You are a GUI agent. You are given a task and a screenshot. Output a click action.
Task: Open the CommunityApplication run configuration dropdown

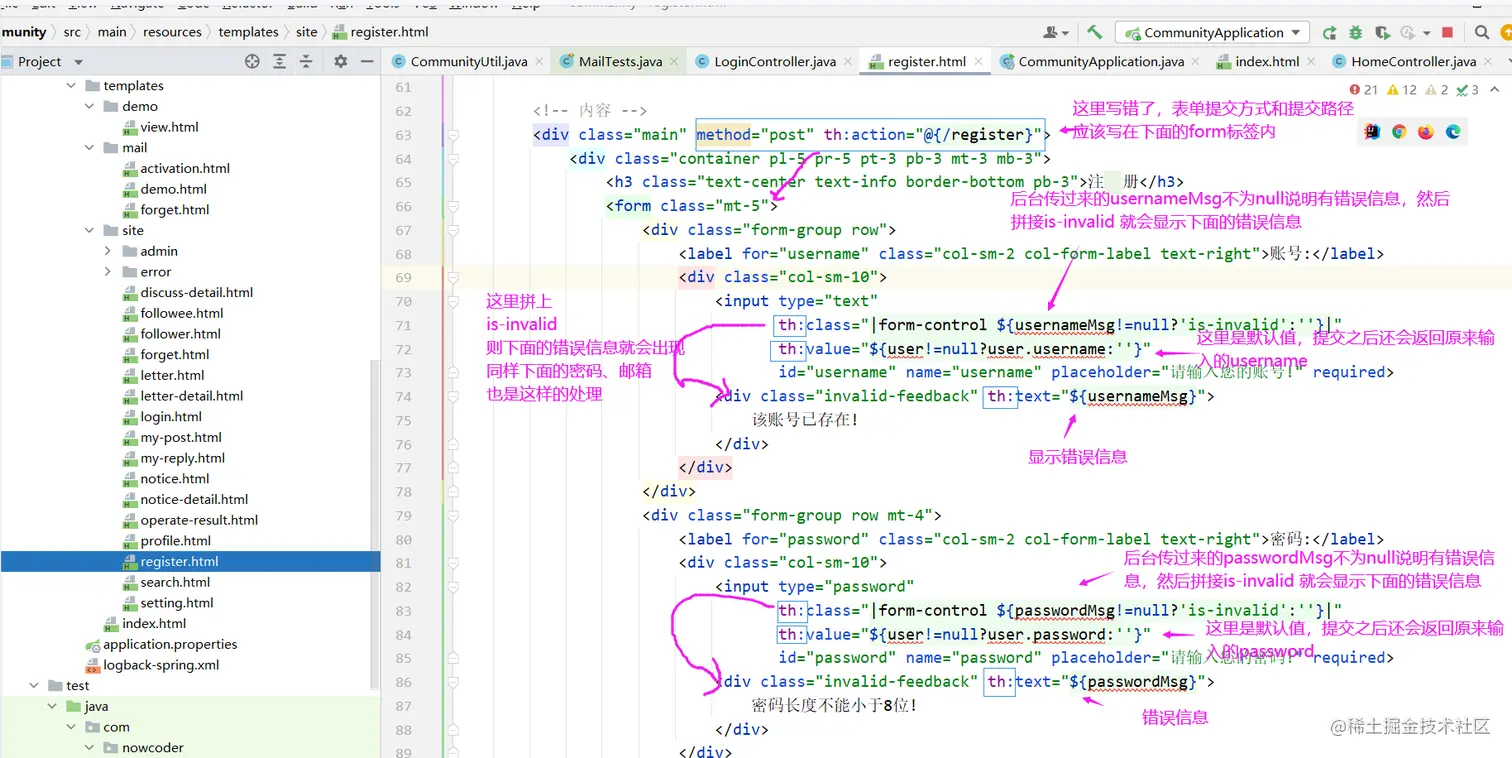click(x=1212, y=32)
